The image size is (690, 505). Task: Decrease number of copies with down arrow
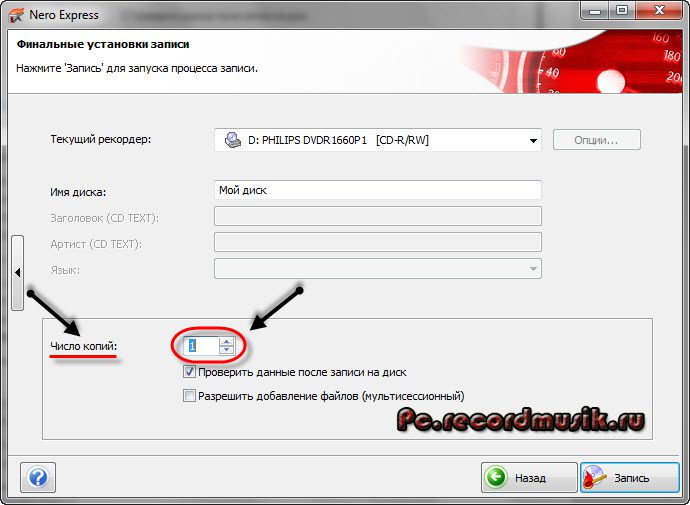227,350
